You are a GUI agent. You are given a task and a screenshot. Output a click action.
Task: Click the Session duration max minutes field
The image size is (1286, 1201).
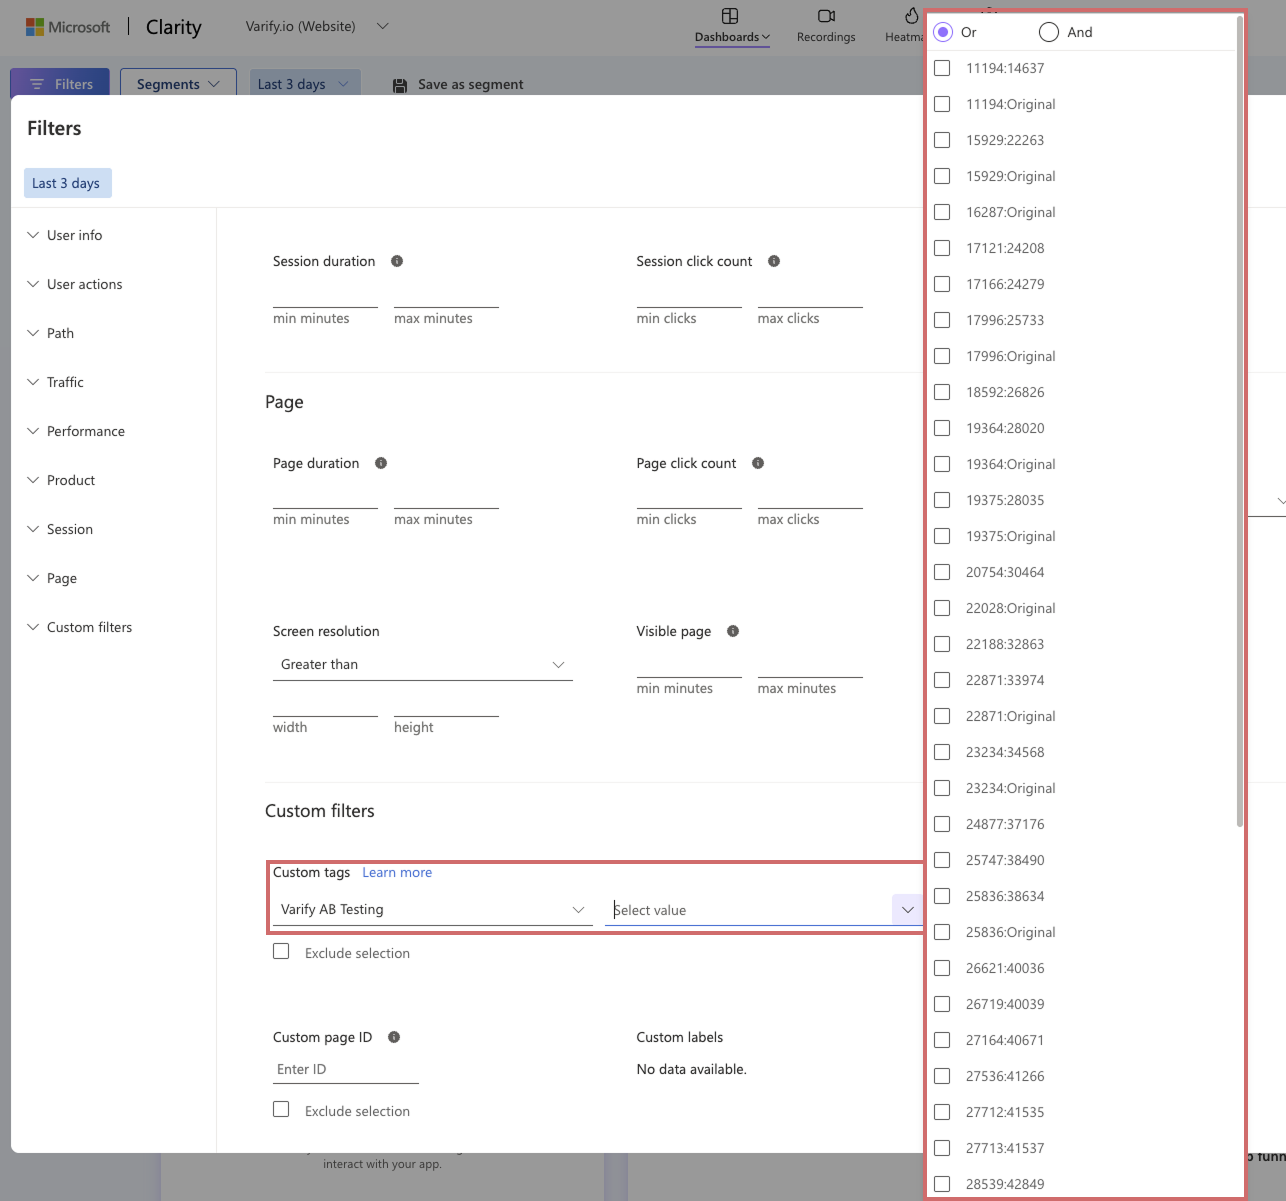point(446,295)
